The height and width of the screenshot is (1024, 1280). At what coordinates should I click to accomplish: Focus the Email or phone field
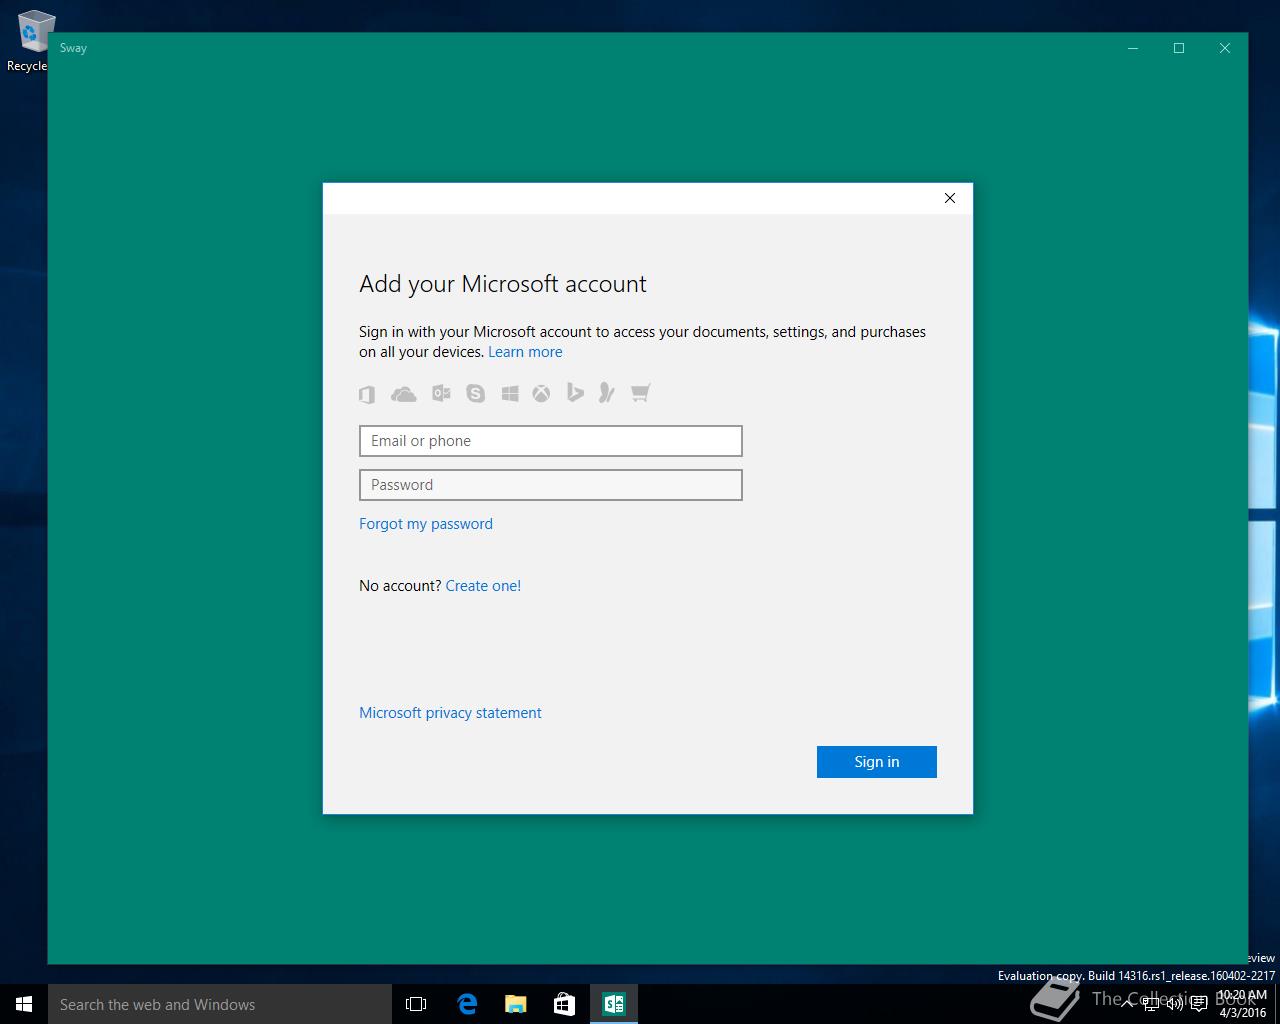pyautogui.click(x=551, y=441)
